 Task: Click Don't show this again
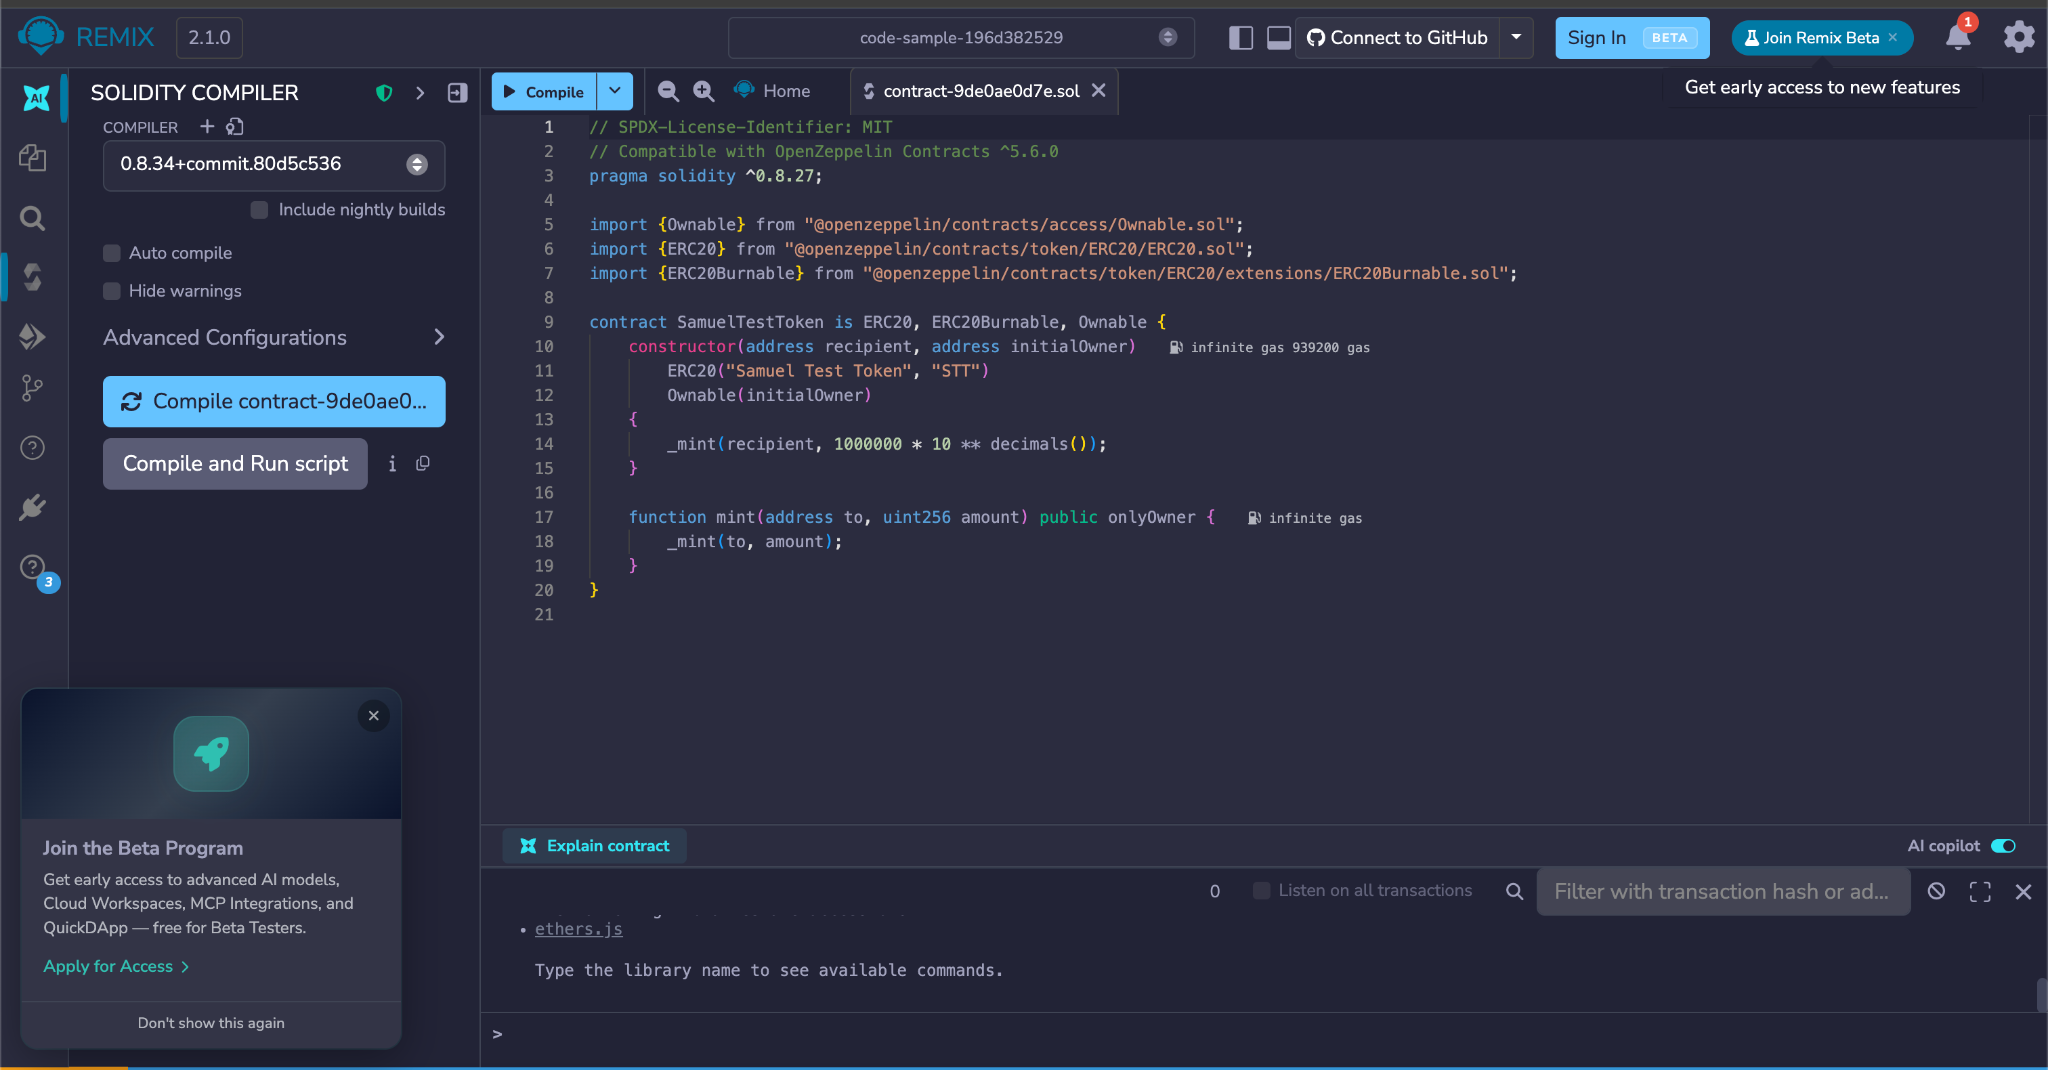(x=211, y=1022)
